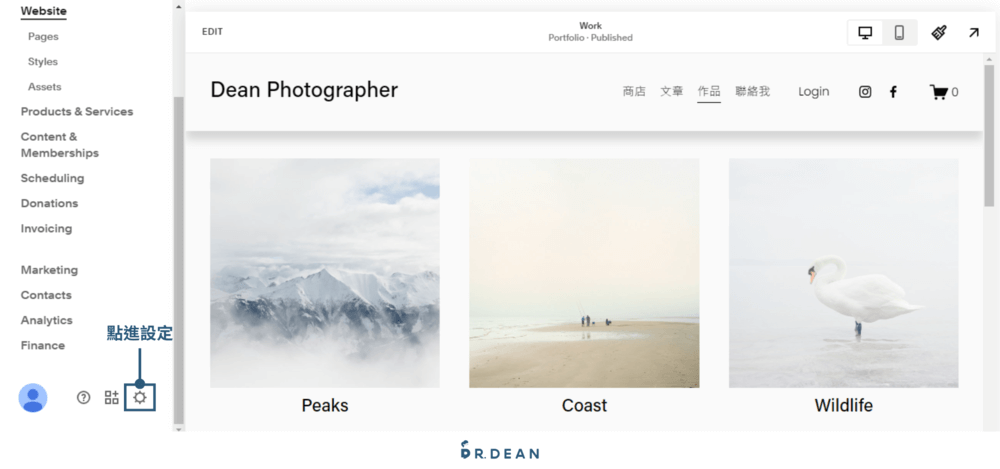The height and width of the screenshot is (469, 1000).
Task: Open the Styles menu item
Action: tap(43, 62)
